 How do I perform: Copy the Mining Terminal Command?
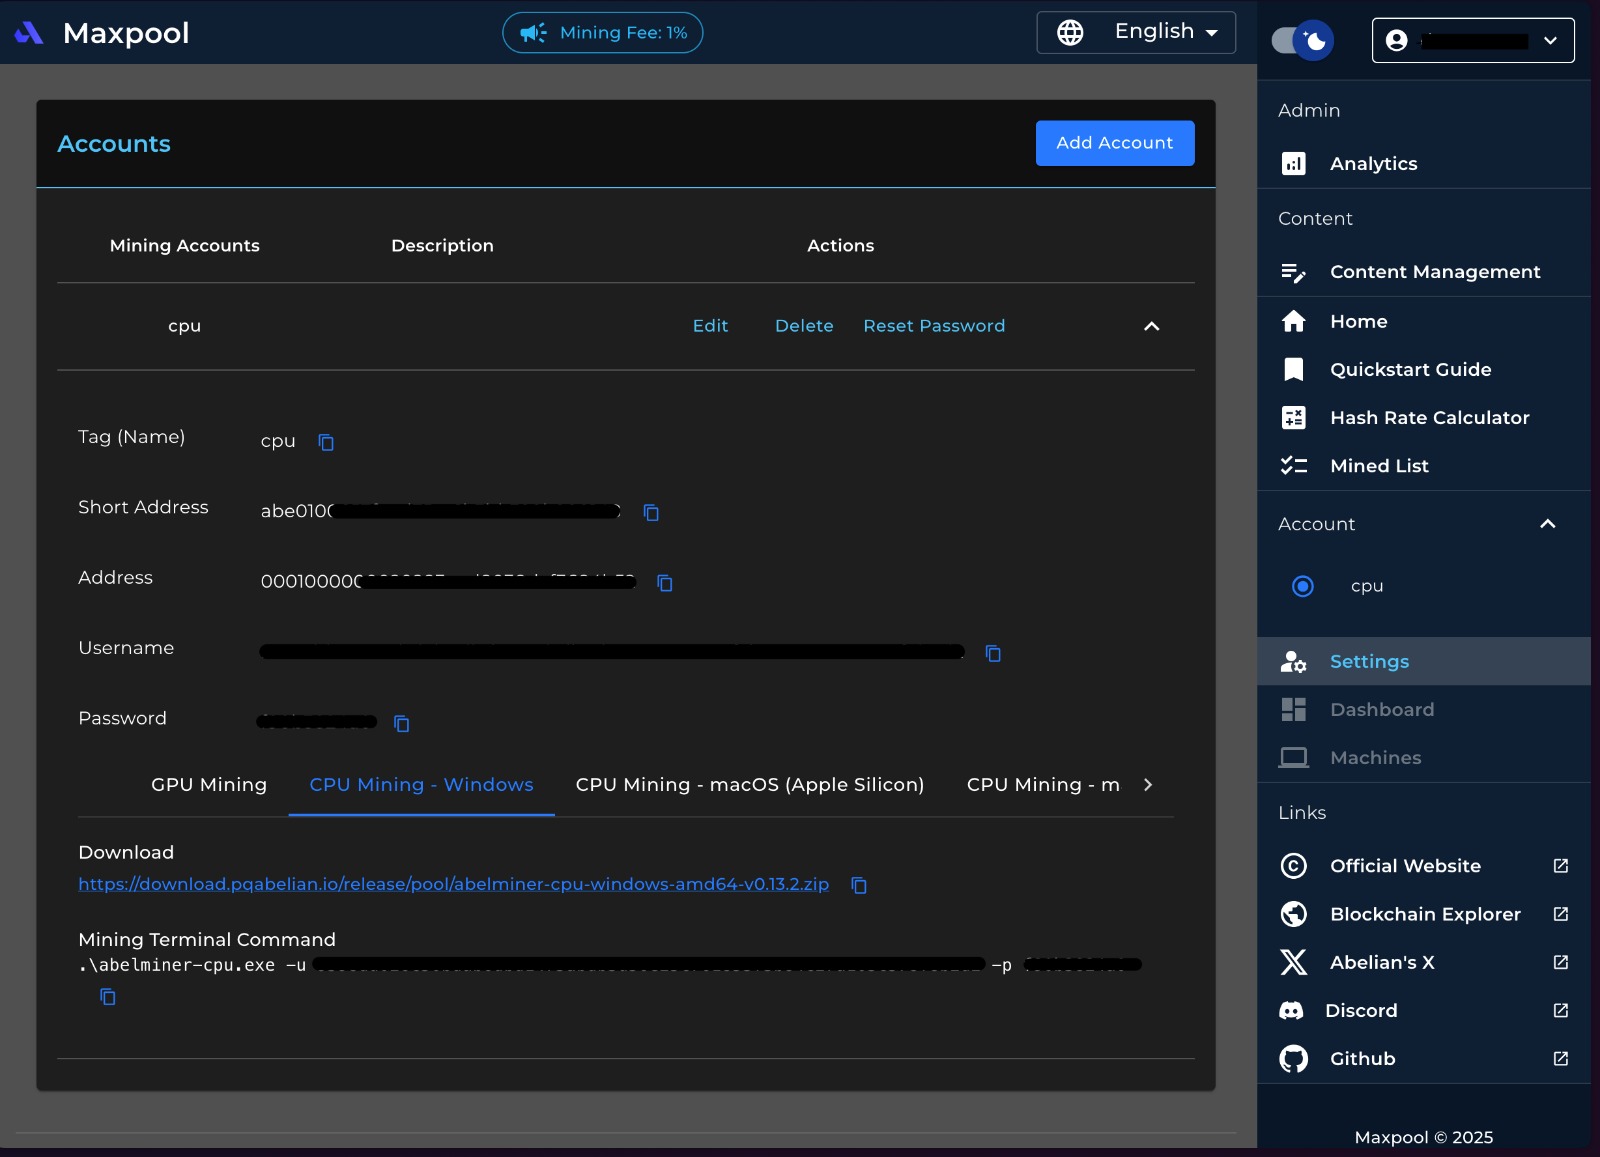pyautogui.click(x=108, y=997)
